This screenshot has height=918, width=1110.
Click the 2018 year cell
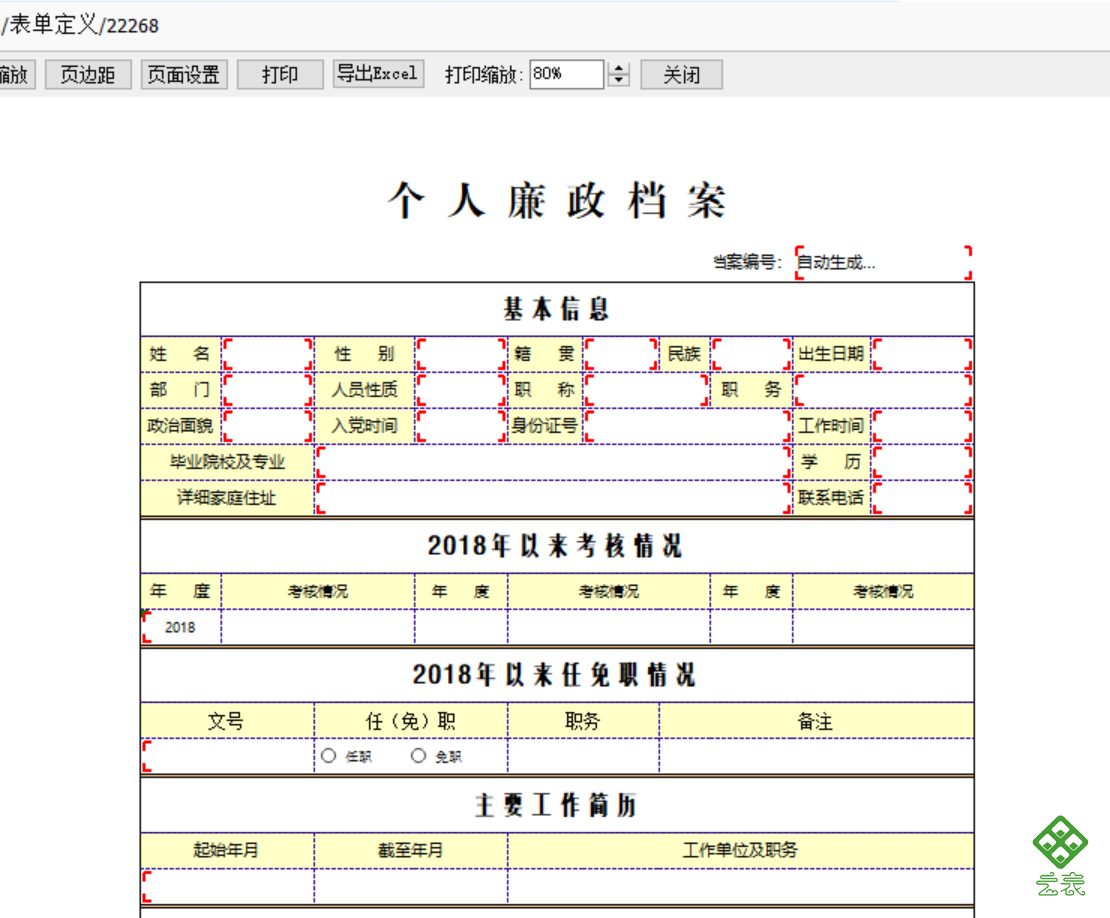coord(181,627)
